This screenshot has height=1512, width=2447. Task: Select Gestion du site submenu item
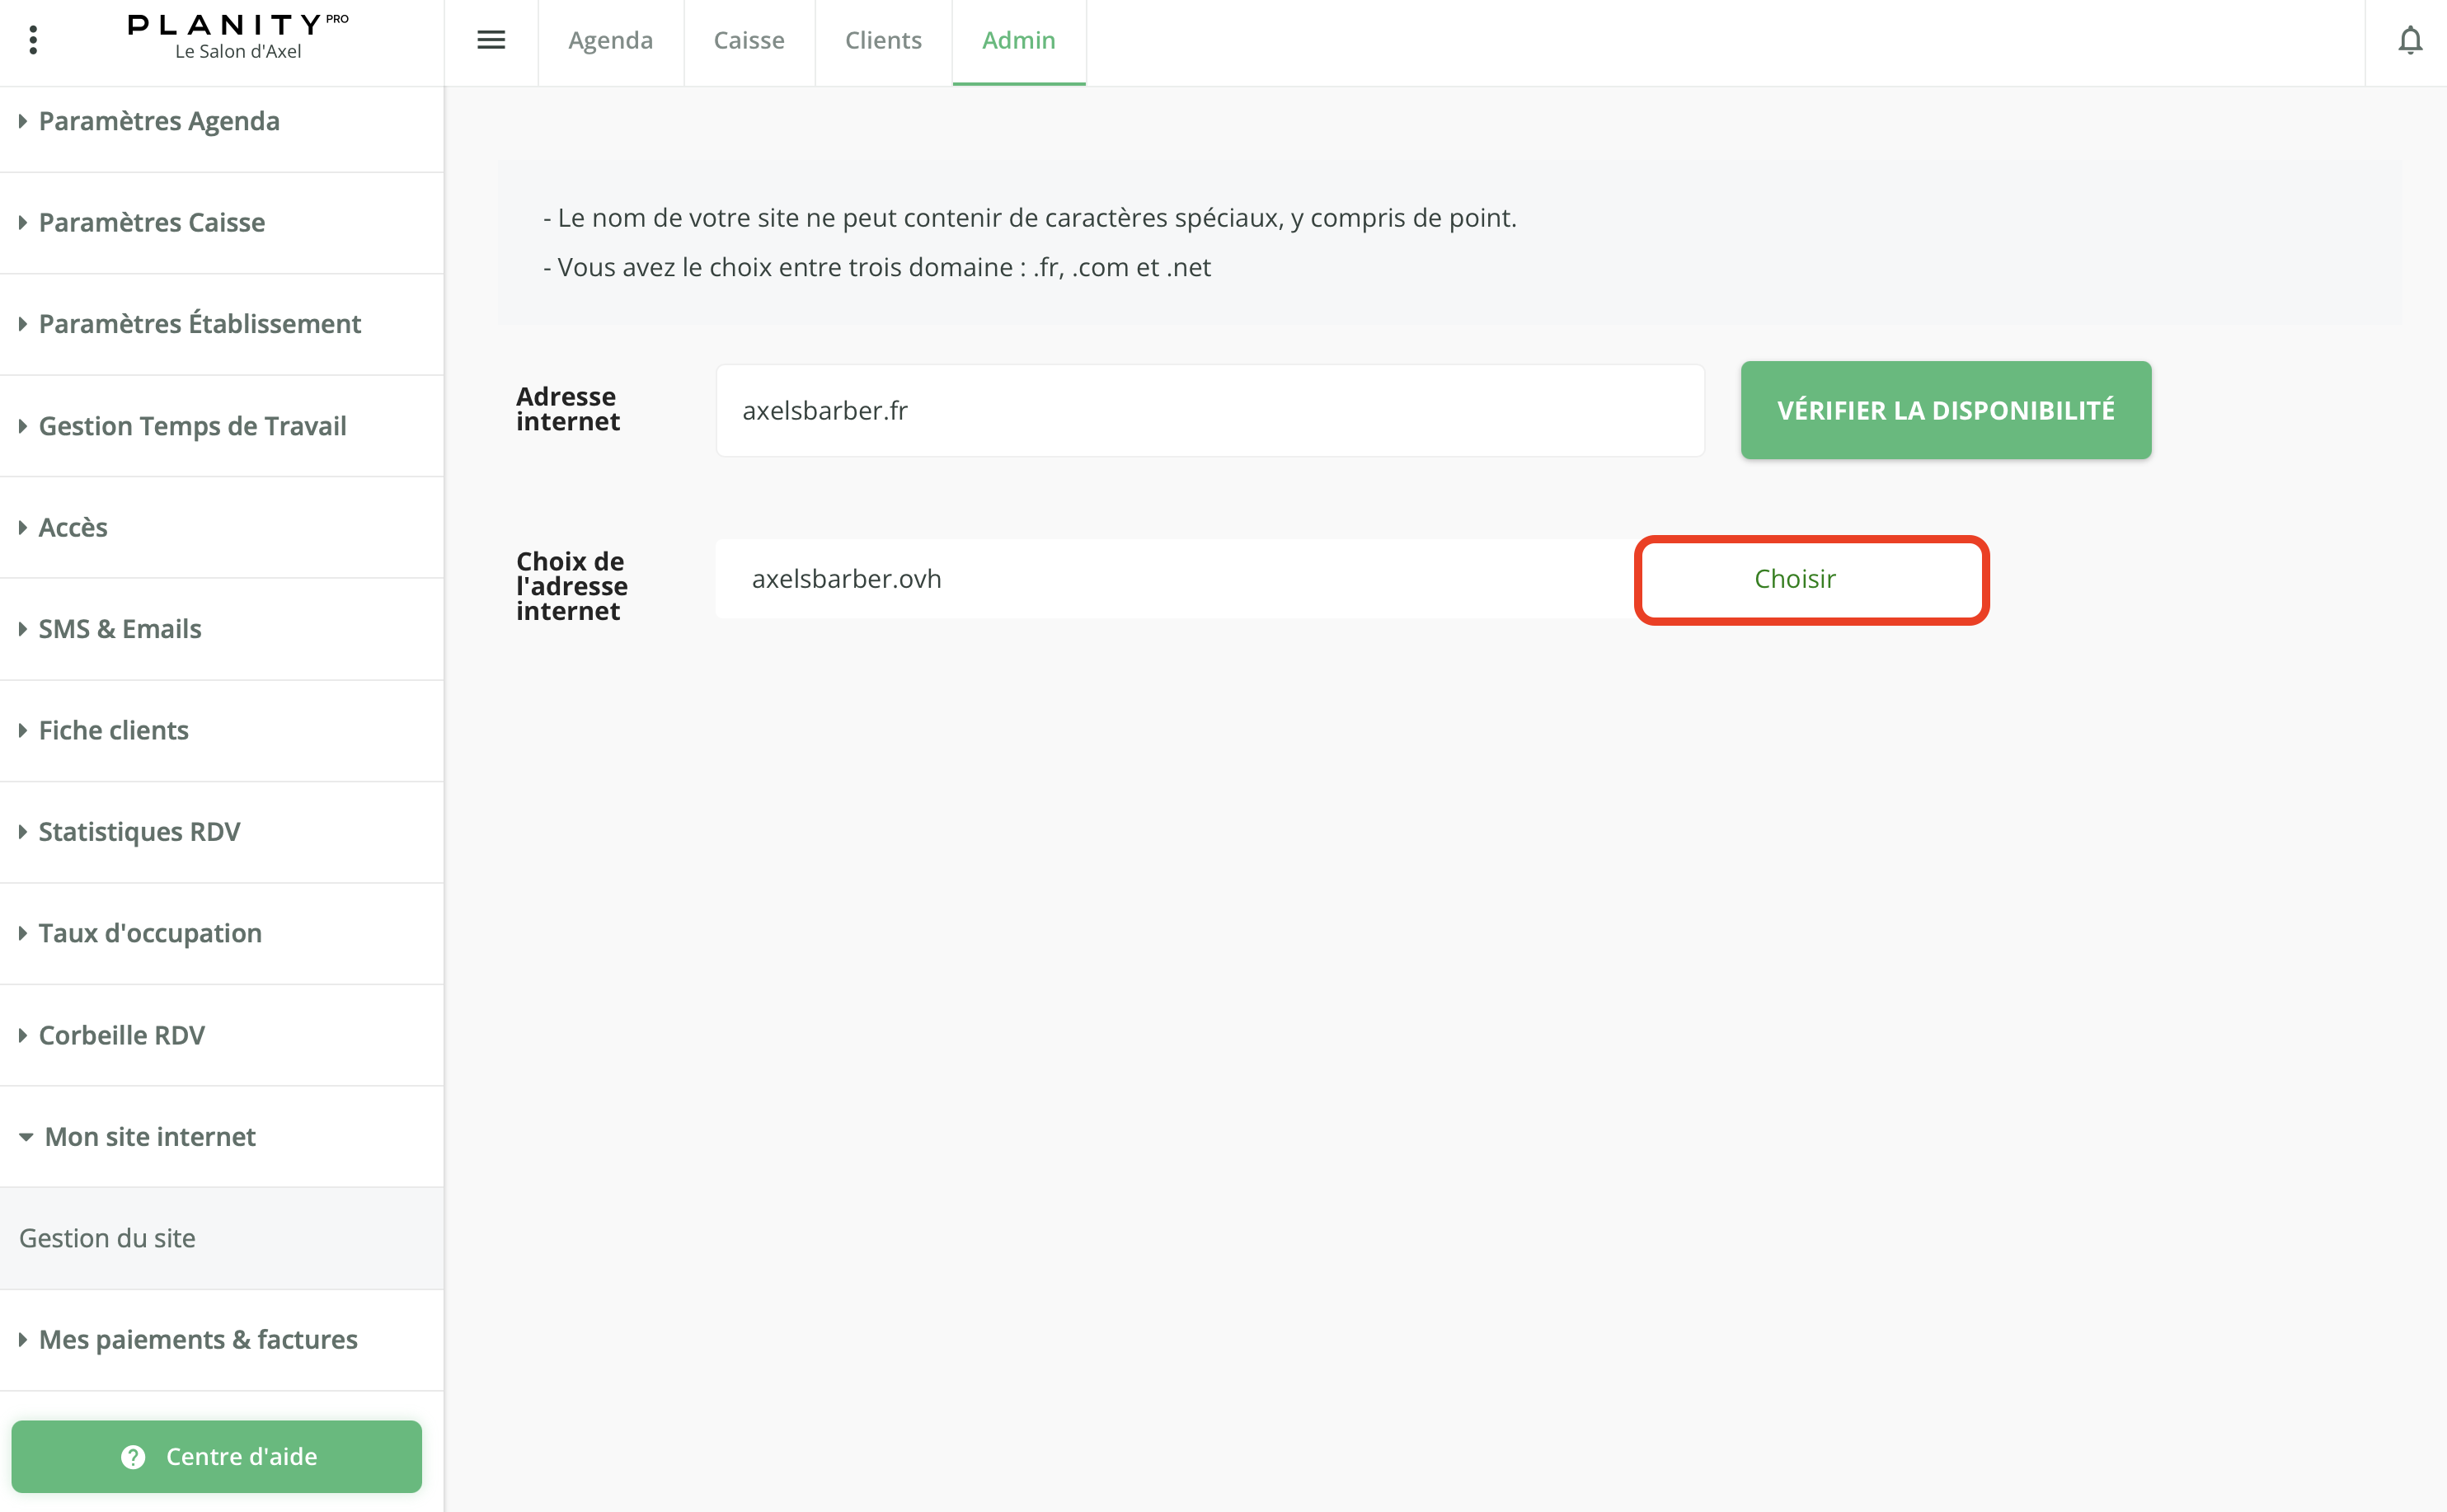tap(108, 1238)
